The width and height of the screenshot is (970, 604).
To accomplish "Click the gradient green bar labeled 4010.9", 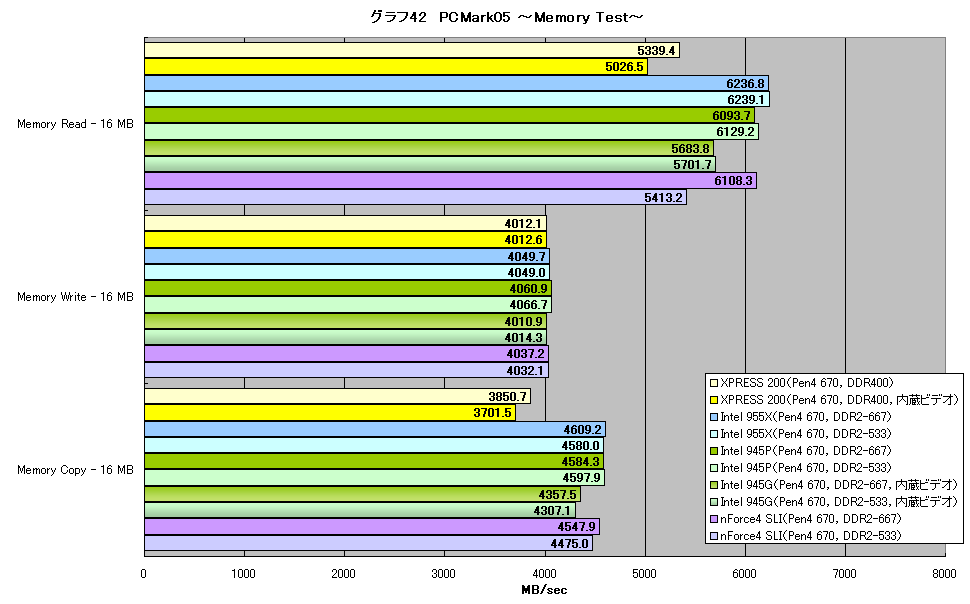I will pyautogui.click(x=345, y=321).
